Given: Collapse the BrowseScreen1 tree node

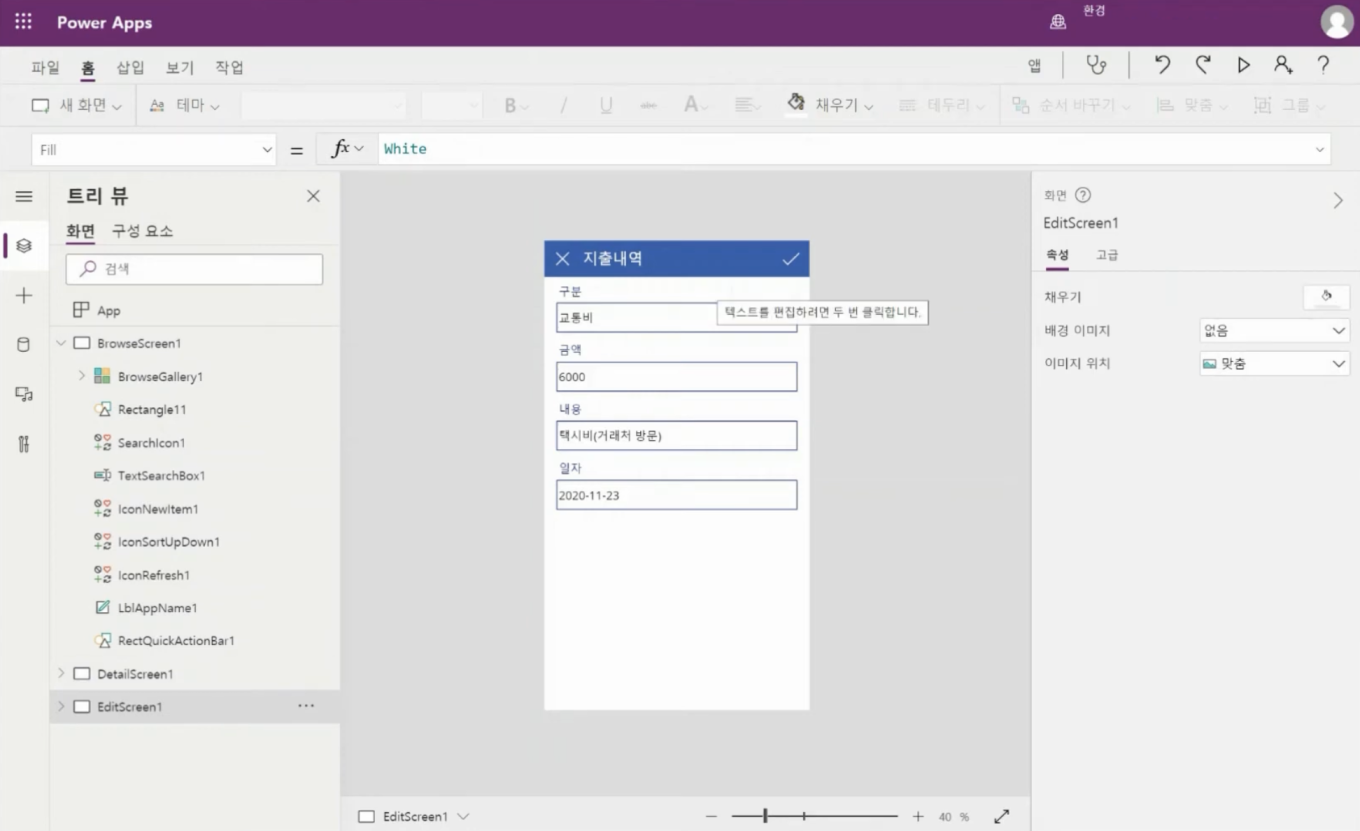Looking at the screenshot, I should tap(61, 343).
